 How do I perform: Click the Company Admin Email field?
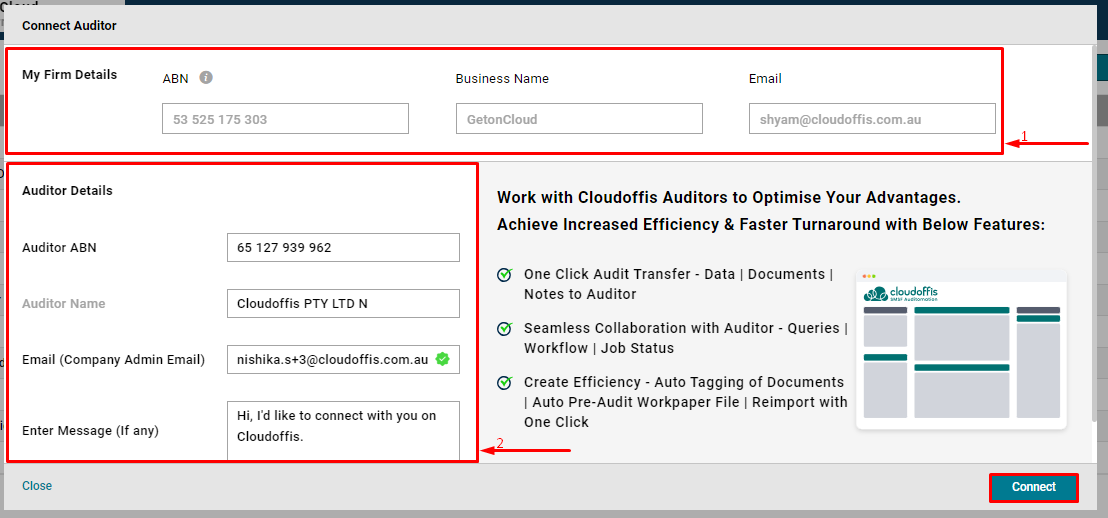[330, 360]
